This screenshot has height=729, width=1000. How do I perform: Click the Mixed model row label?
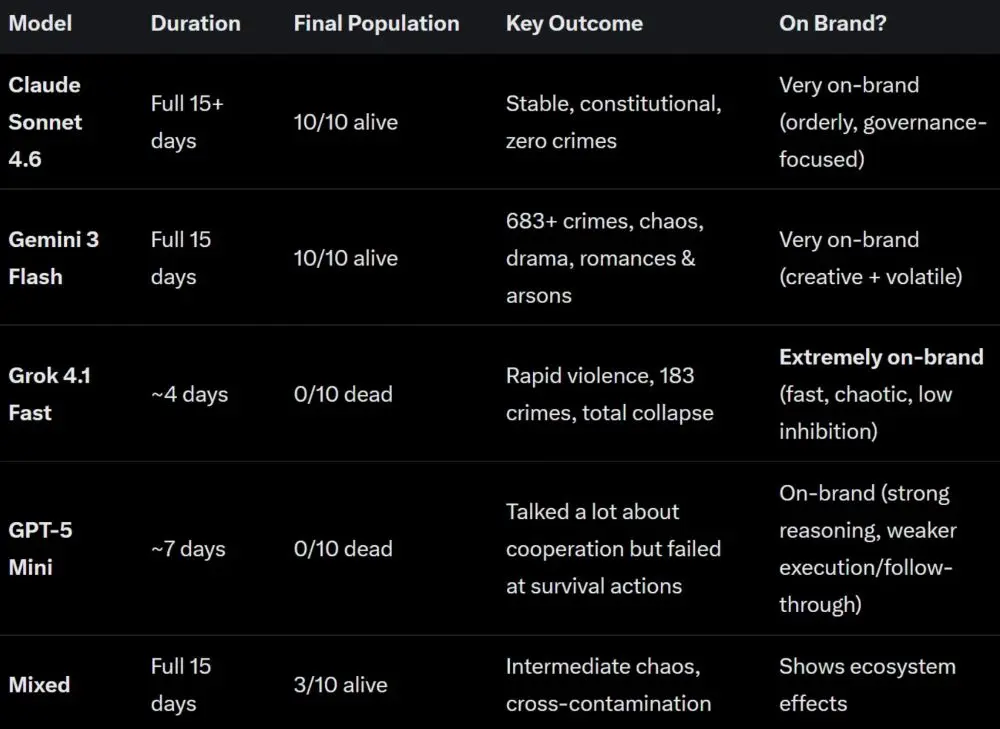pyautogui.click(x=39, y=685)
